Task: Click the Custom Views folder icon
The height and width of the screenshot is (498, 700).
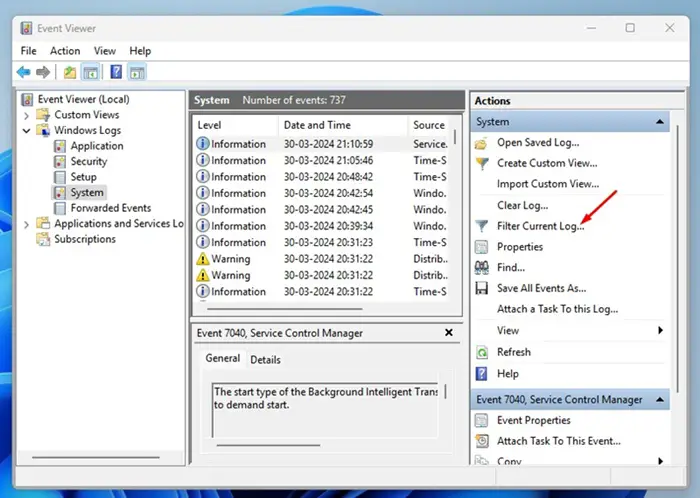Action: tap(43, 115)
